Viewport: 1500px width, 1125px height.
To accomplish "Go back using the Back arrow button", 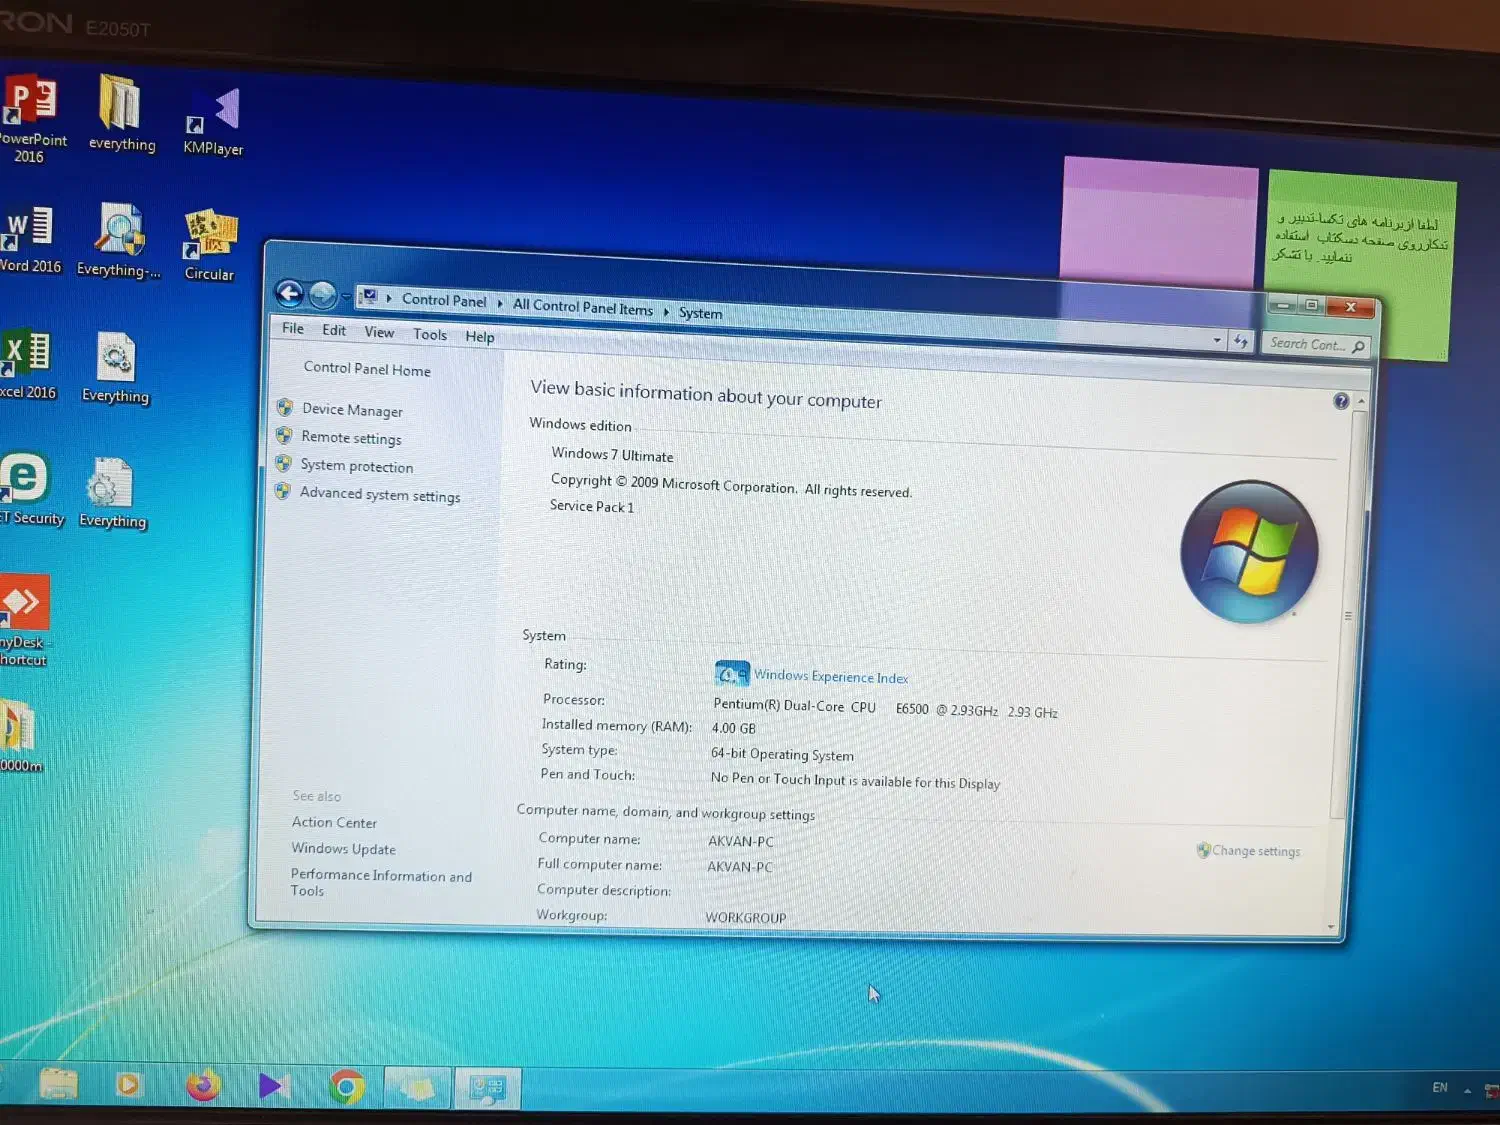I will 289,293.
